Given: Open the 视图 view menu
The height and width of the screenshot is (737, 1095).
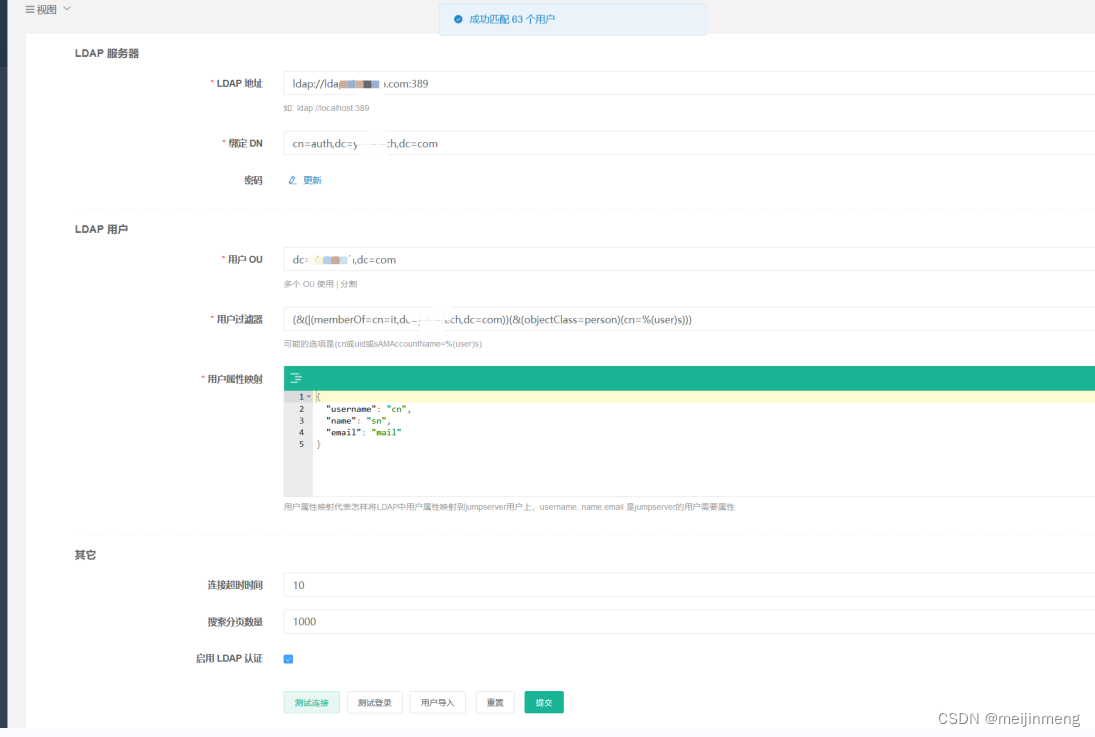Looking at the screenshot, I should 47,10.
